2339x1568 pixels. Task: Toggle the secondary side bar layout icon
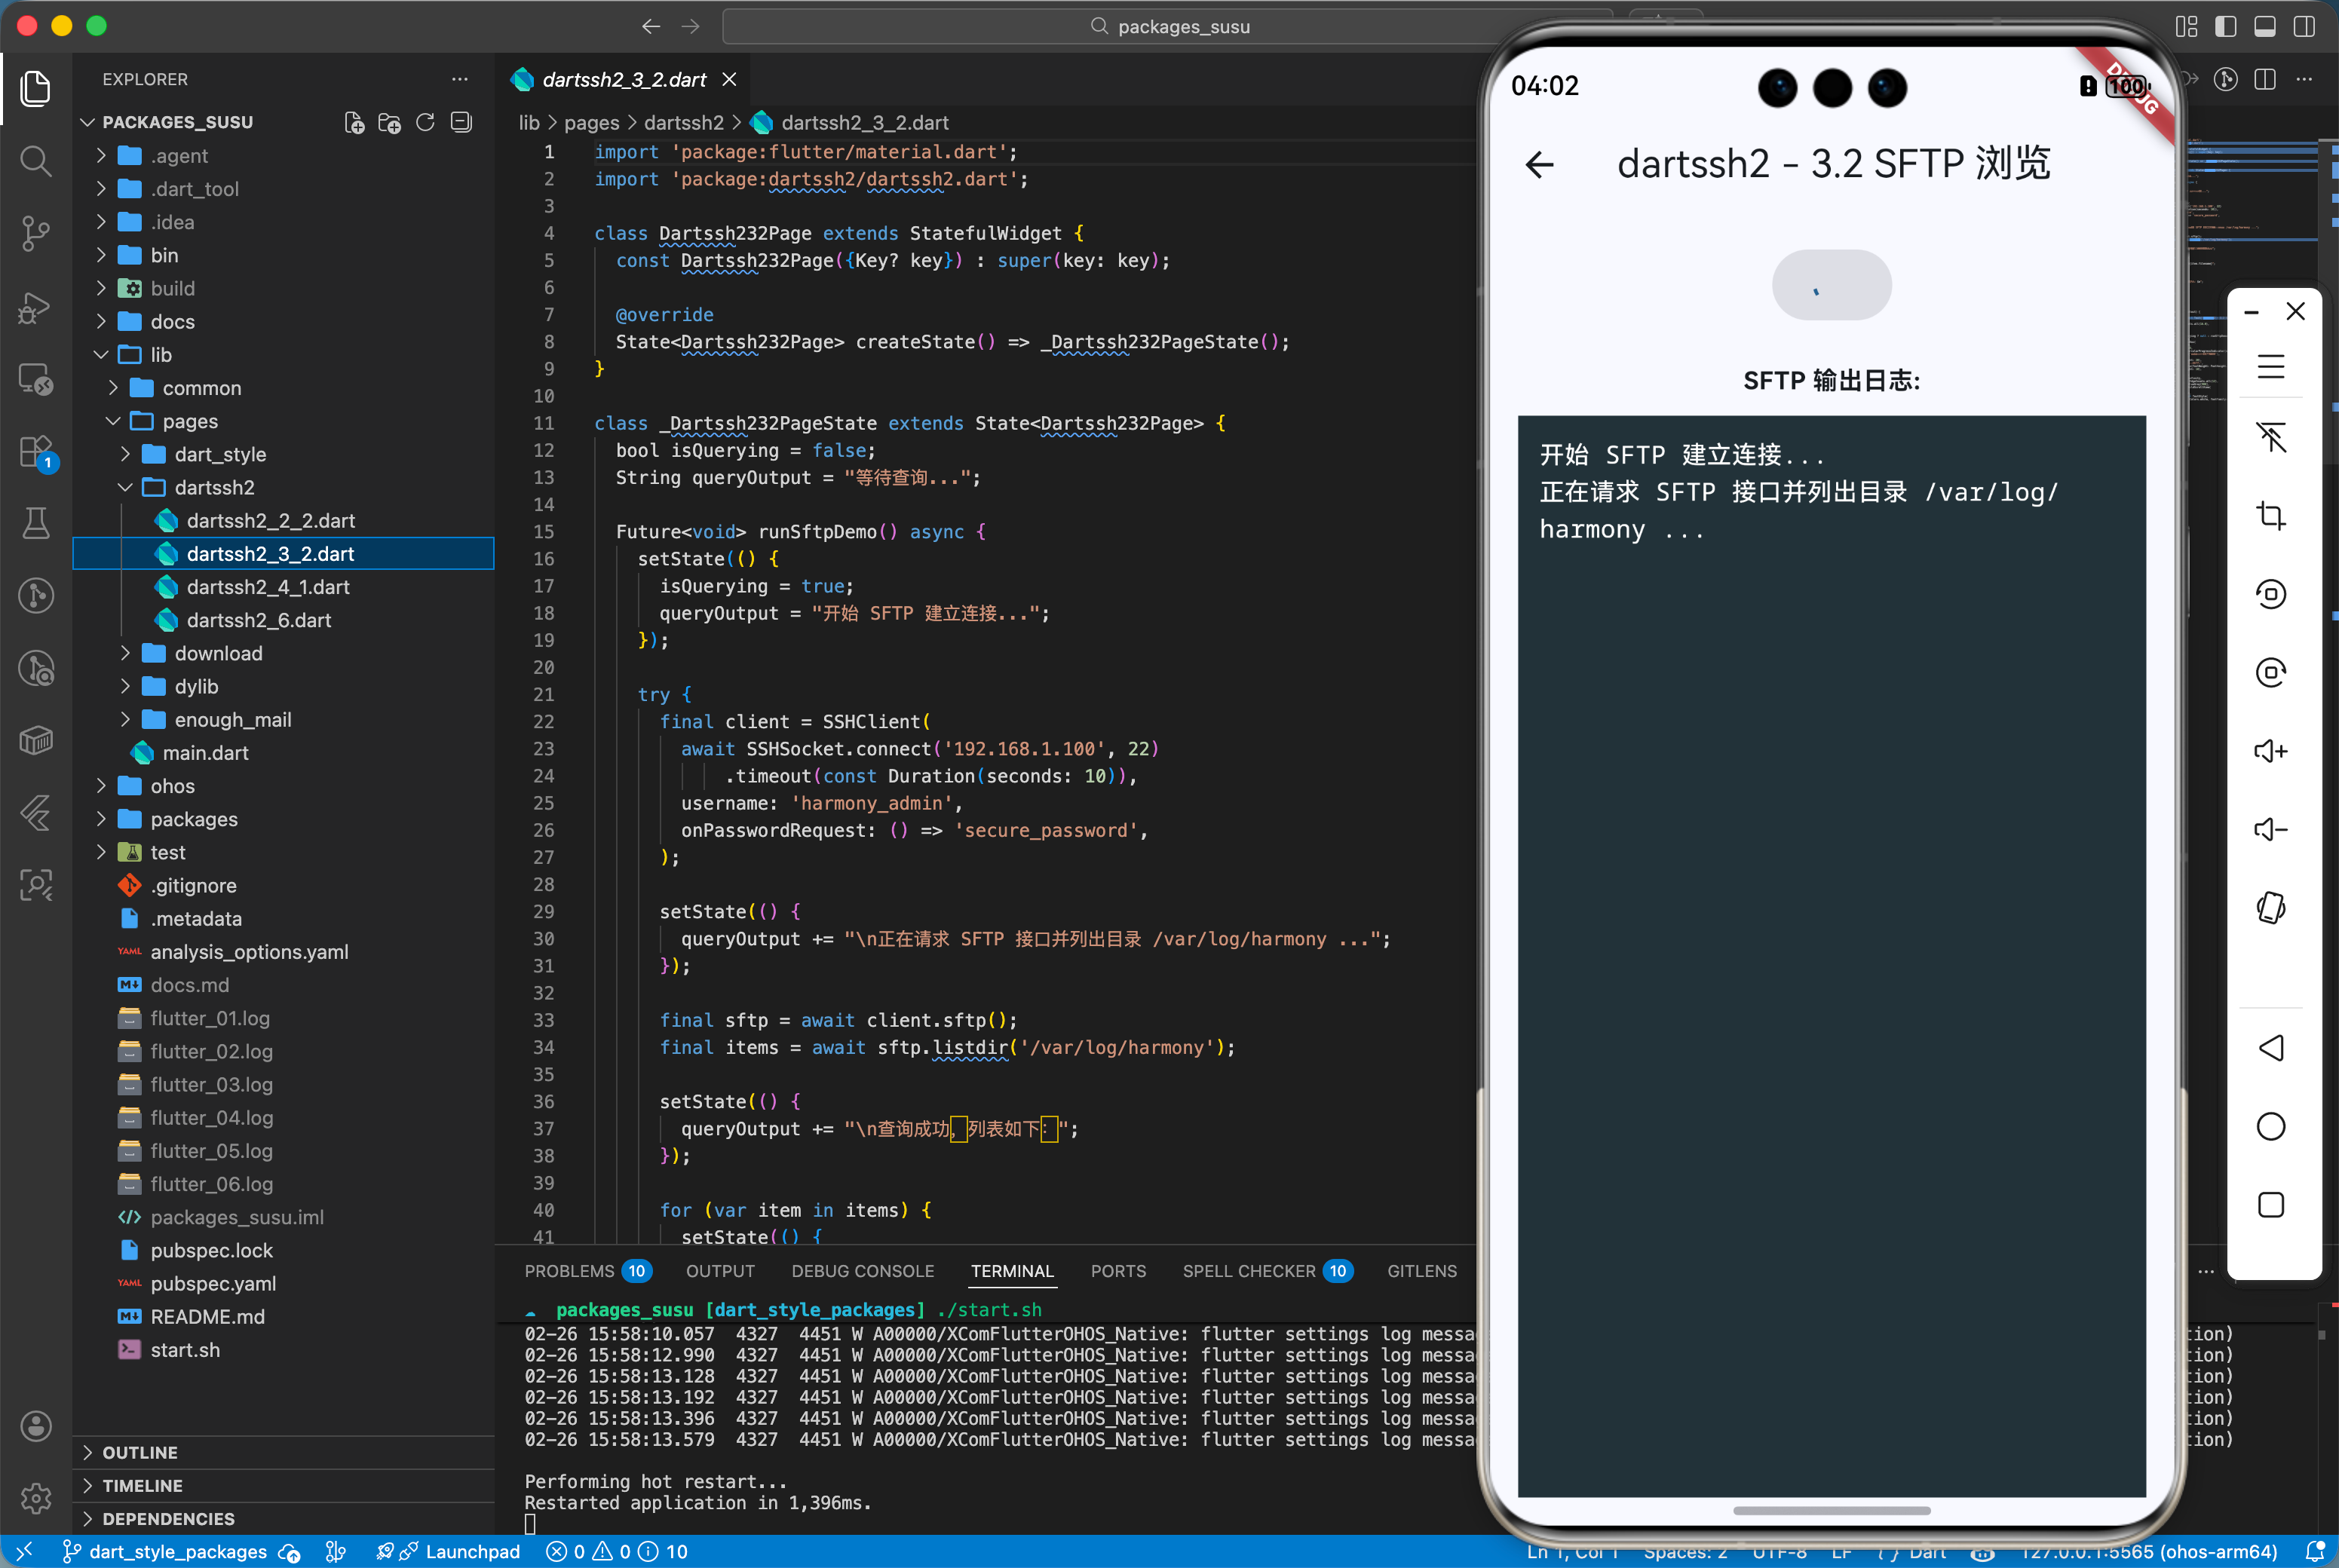(x=2304, y=26)
